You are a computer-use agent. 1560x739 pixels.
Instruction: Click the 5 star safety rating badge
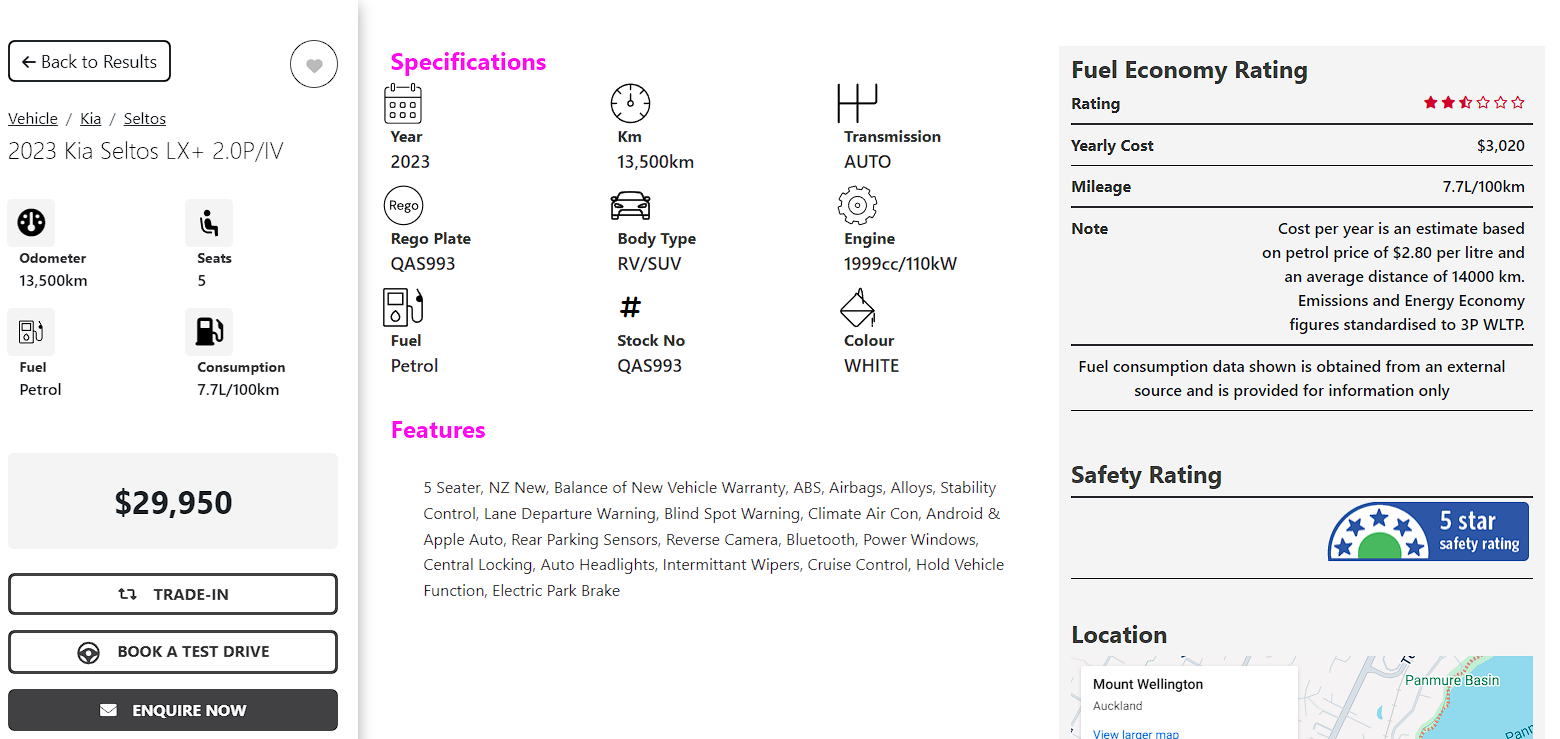(x=1428, y=531)
